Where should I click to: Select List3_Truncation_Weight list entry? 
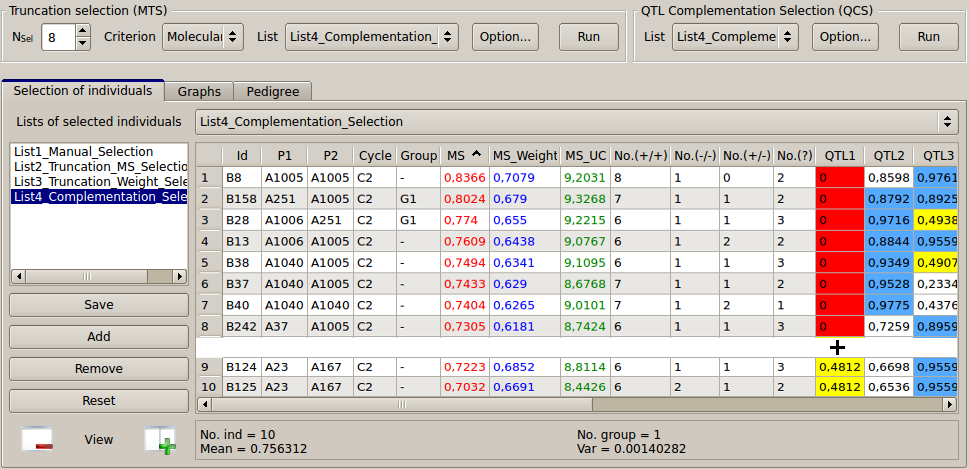coord(100,182)
